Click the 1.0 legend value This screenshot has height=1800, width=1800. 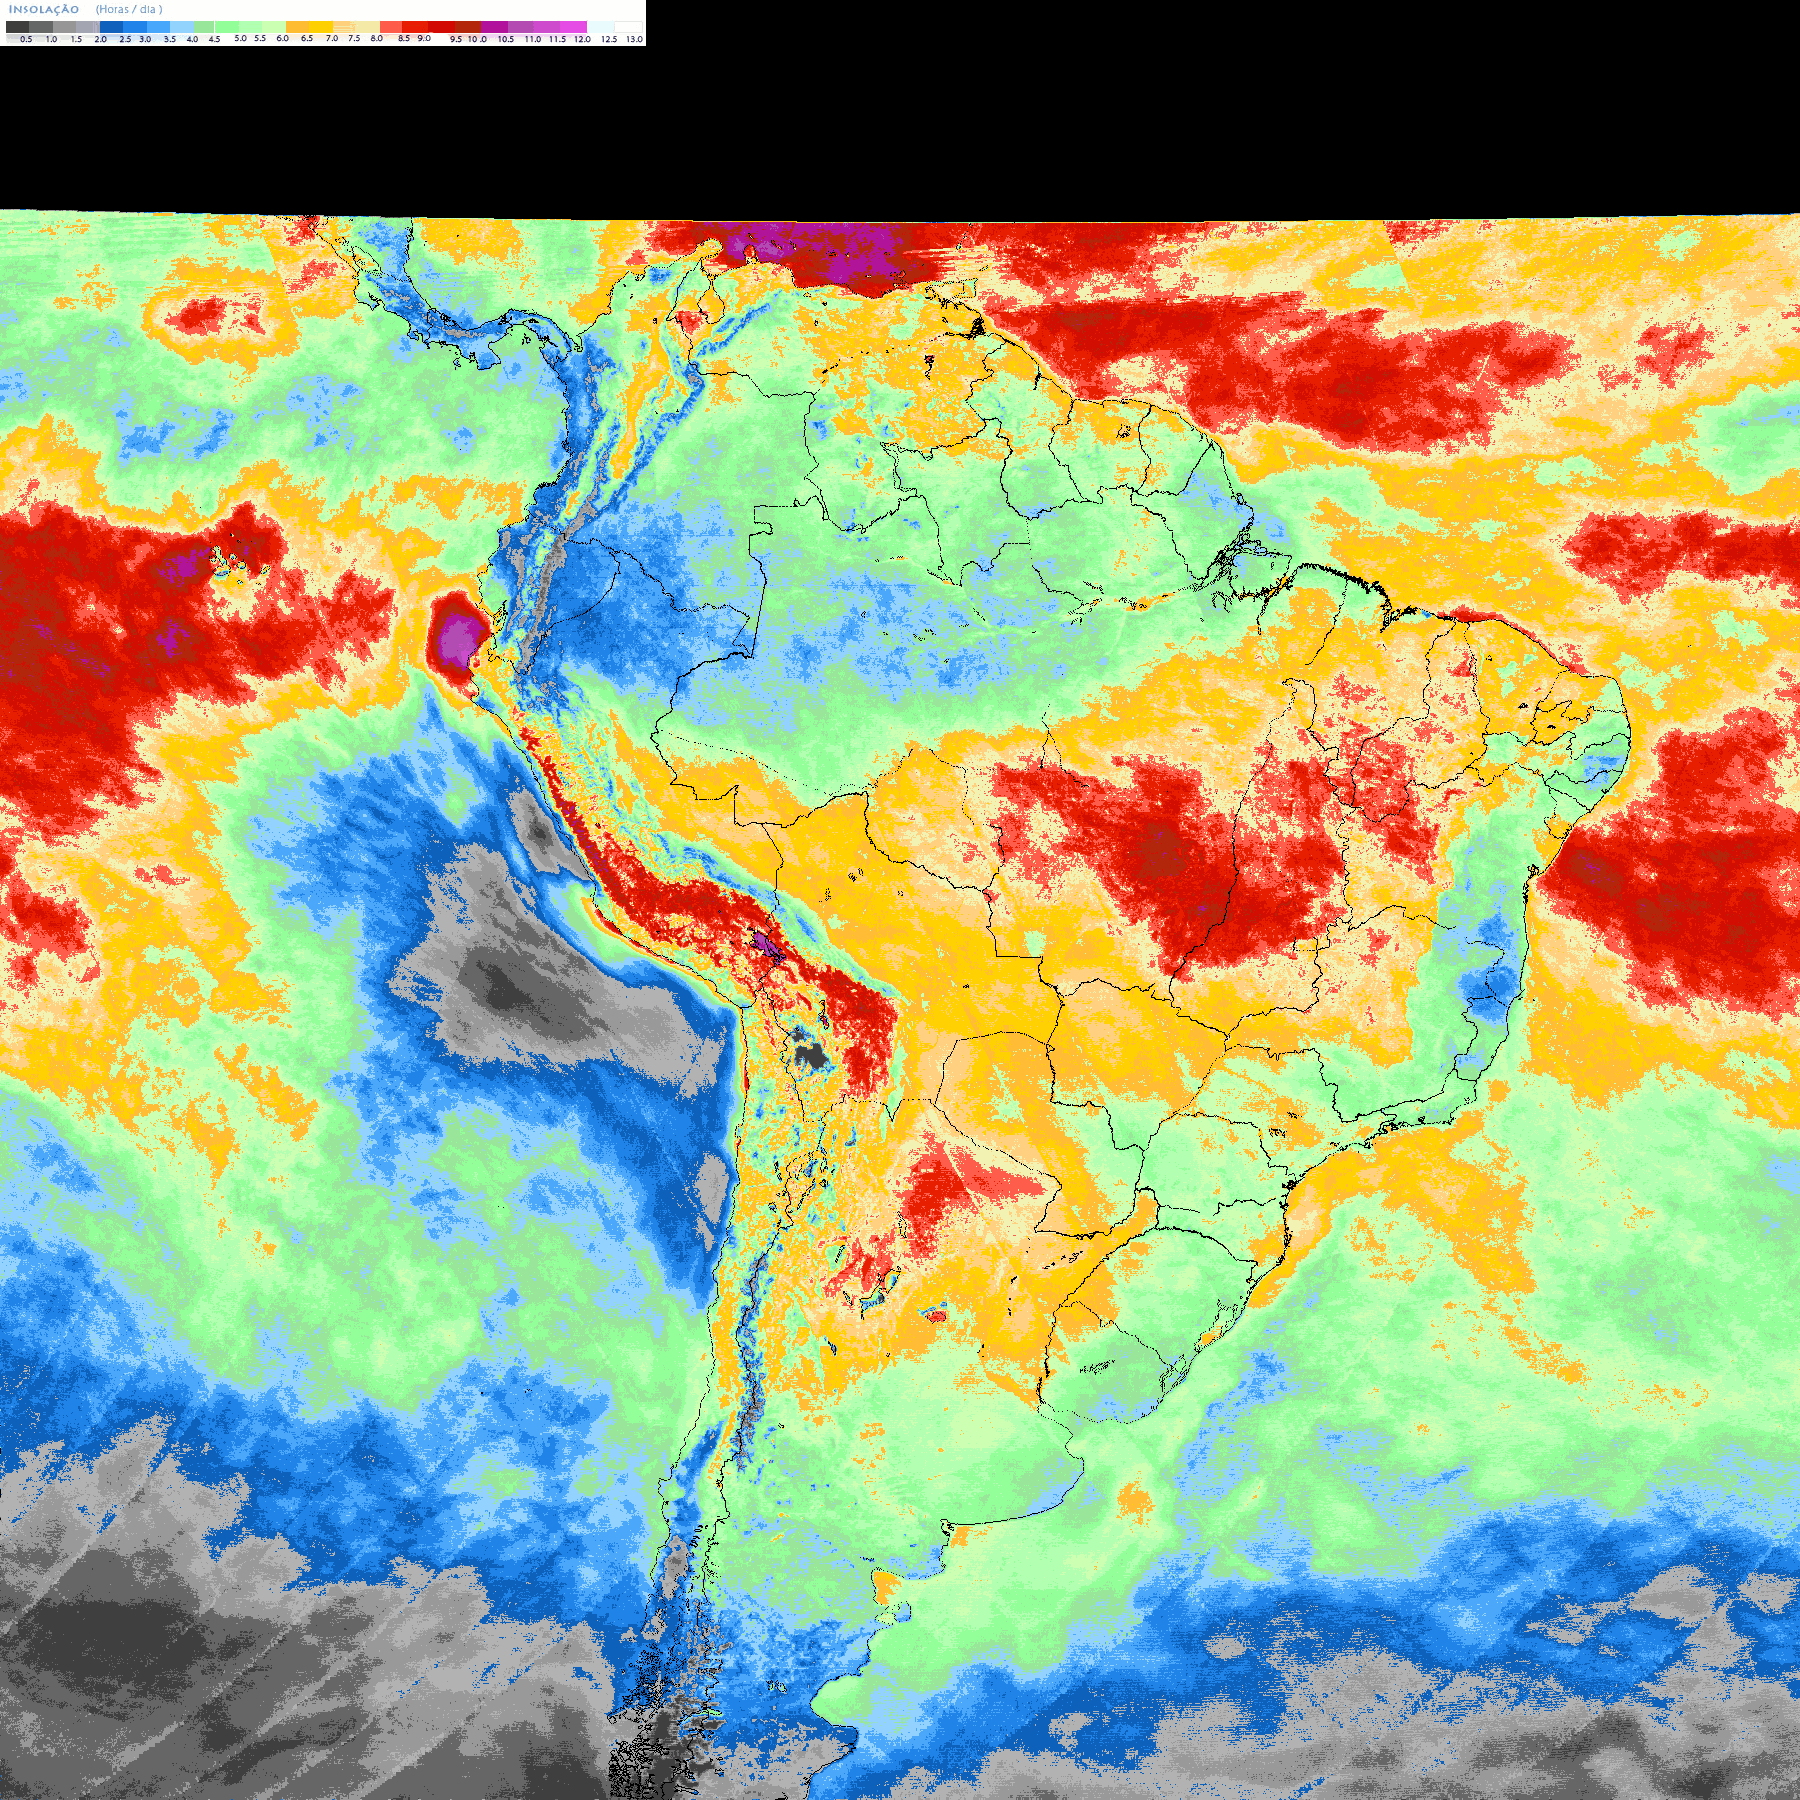(x=51, y=39)
